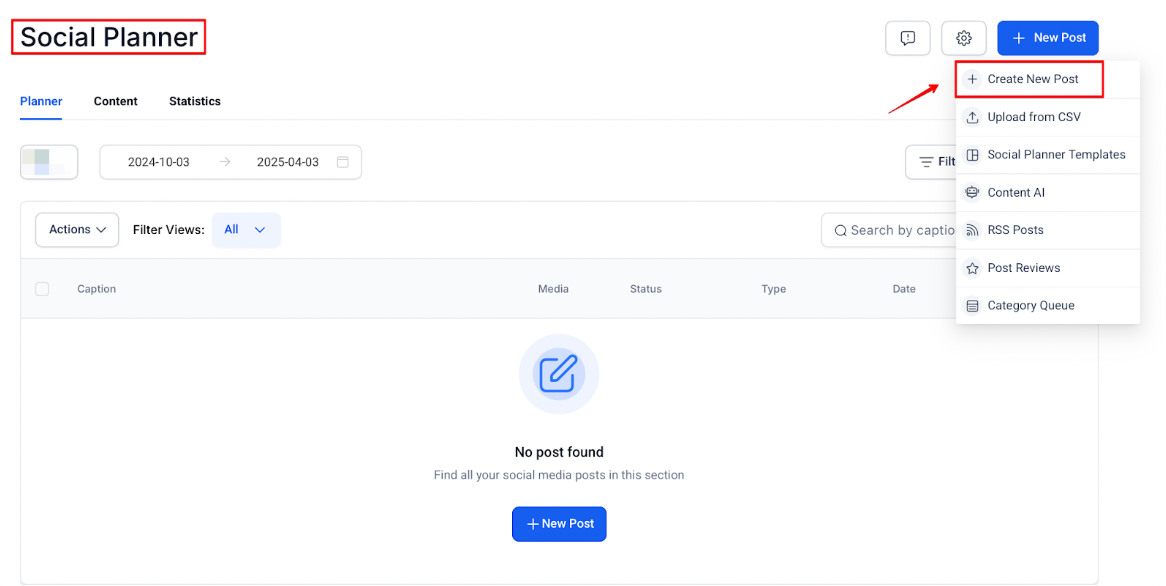Click the feedback speech bubble icon
Screen dimensions: 1166x586
click(x=907, y=38)
